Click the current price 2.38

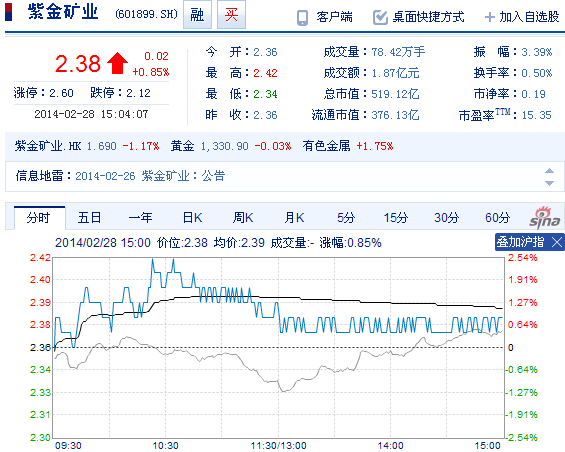pos(77,64)
